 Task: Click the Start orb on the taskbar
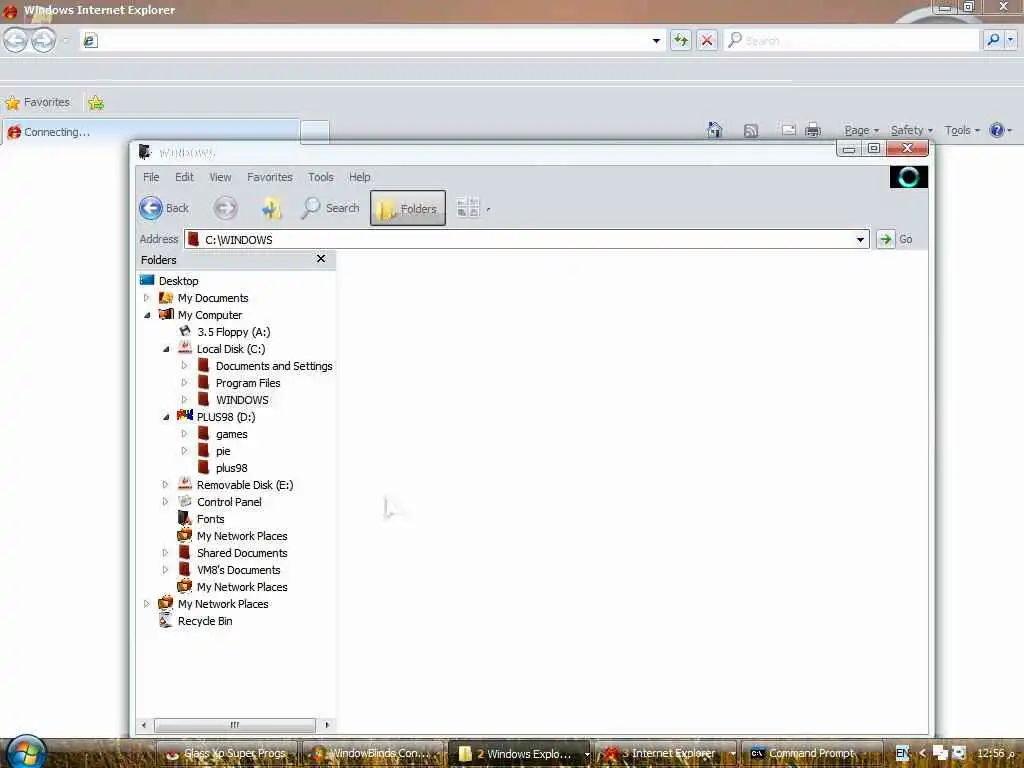(x=26, y=752)
